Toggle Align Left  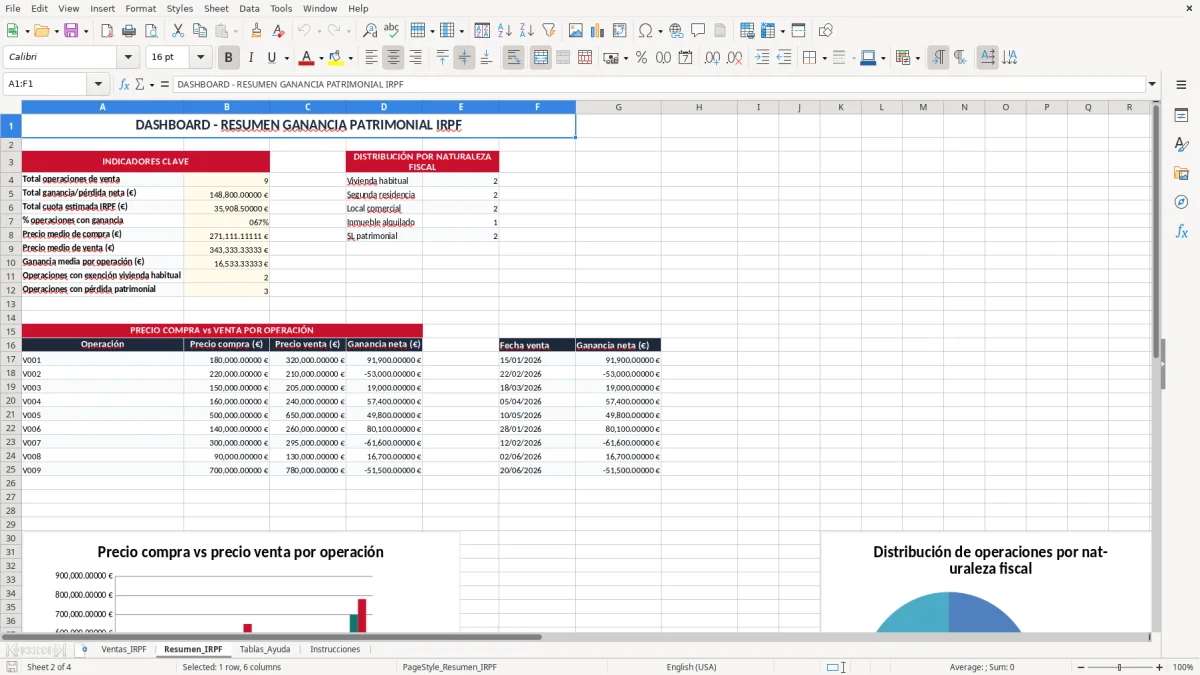click(371, 58)
